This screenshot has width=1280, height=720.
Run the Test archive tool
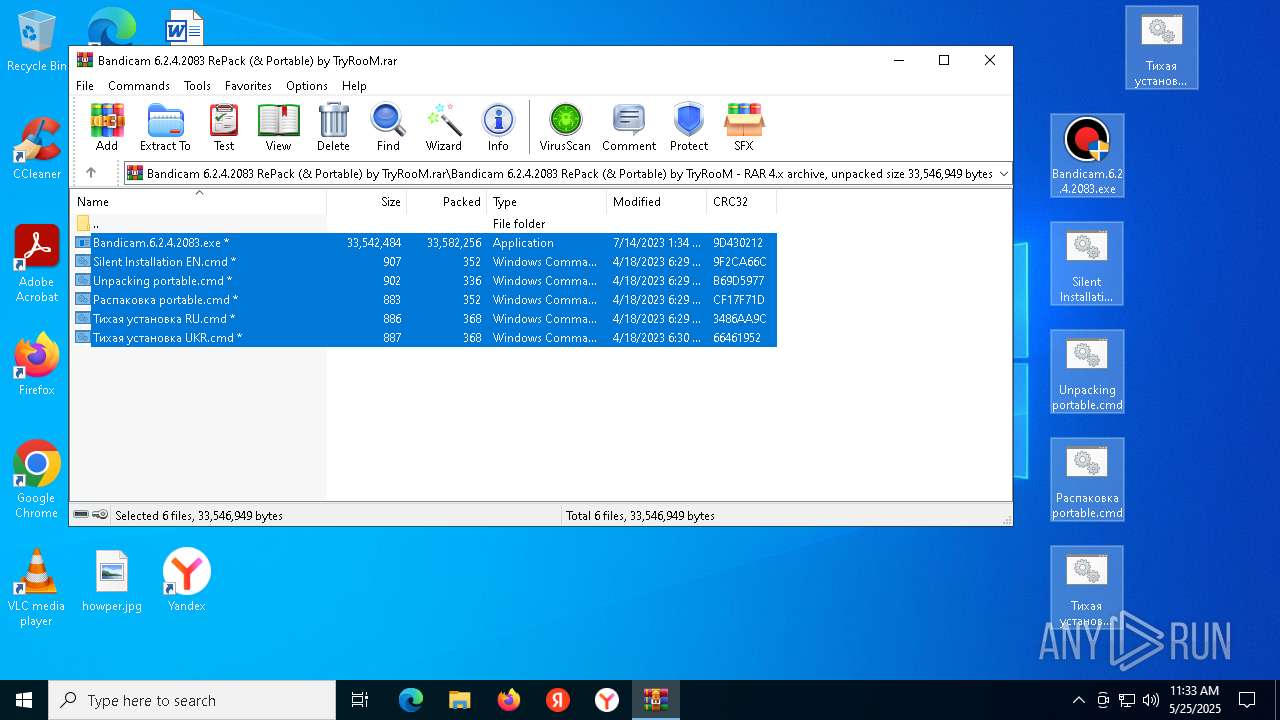(224, 127)
